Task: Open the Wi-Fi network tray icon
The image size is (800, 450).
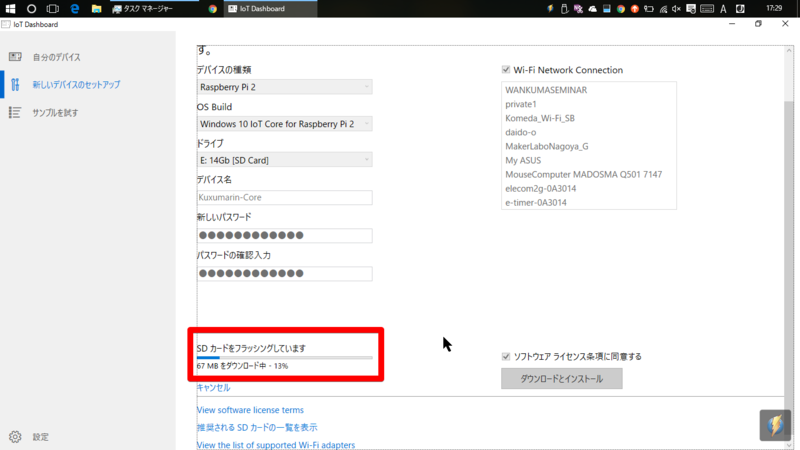Action: click(663, 8)
